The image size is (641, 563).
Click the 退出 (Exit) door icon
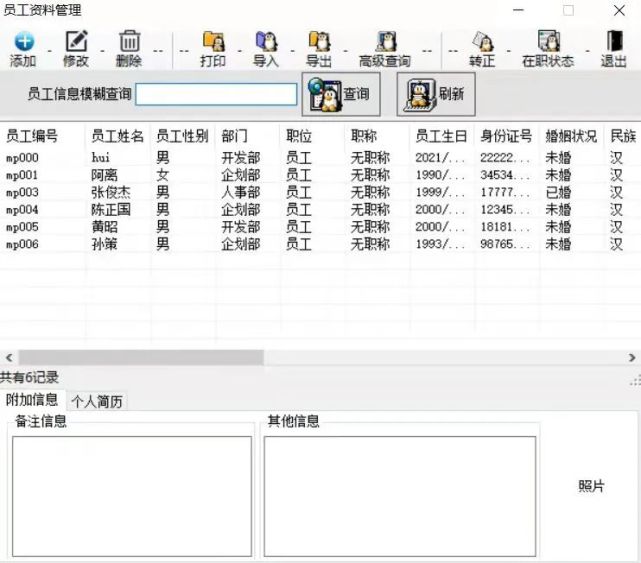point(614,41)
